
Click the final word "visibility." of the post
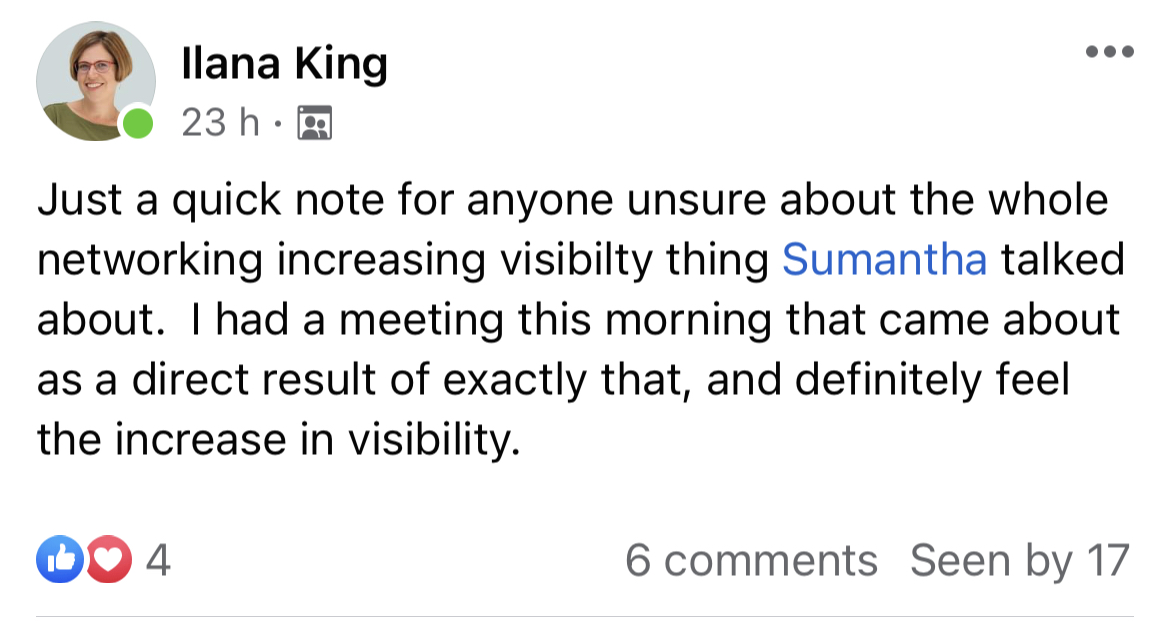click(434, 439)
